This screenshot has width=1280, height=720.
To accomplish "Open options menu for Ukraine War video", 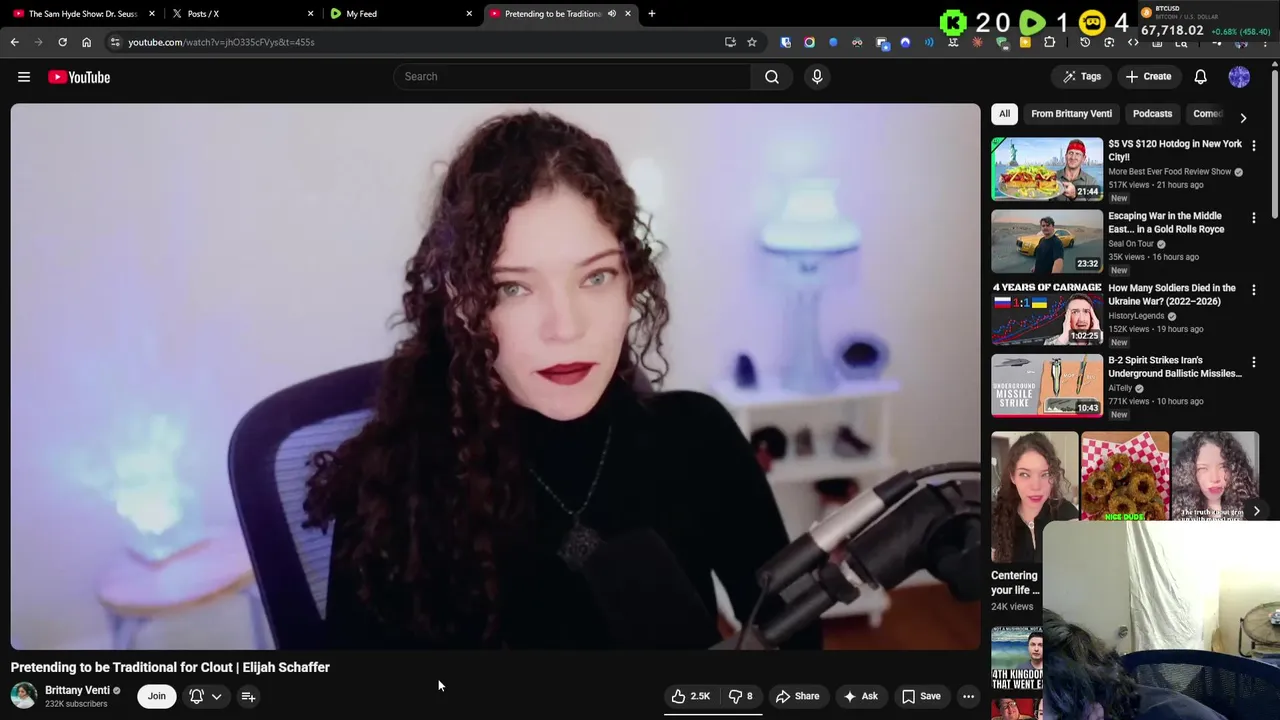I will 1254,289.
